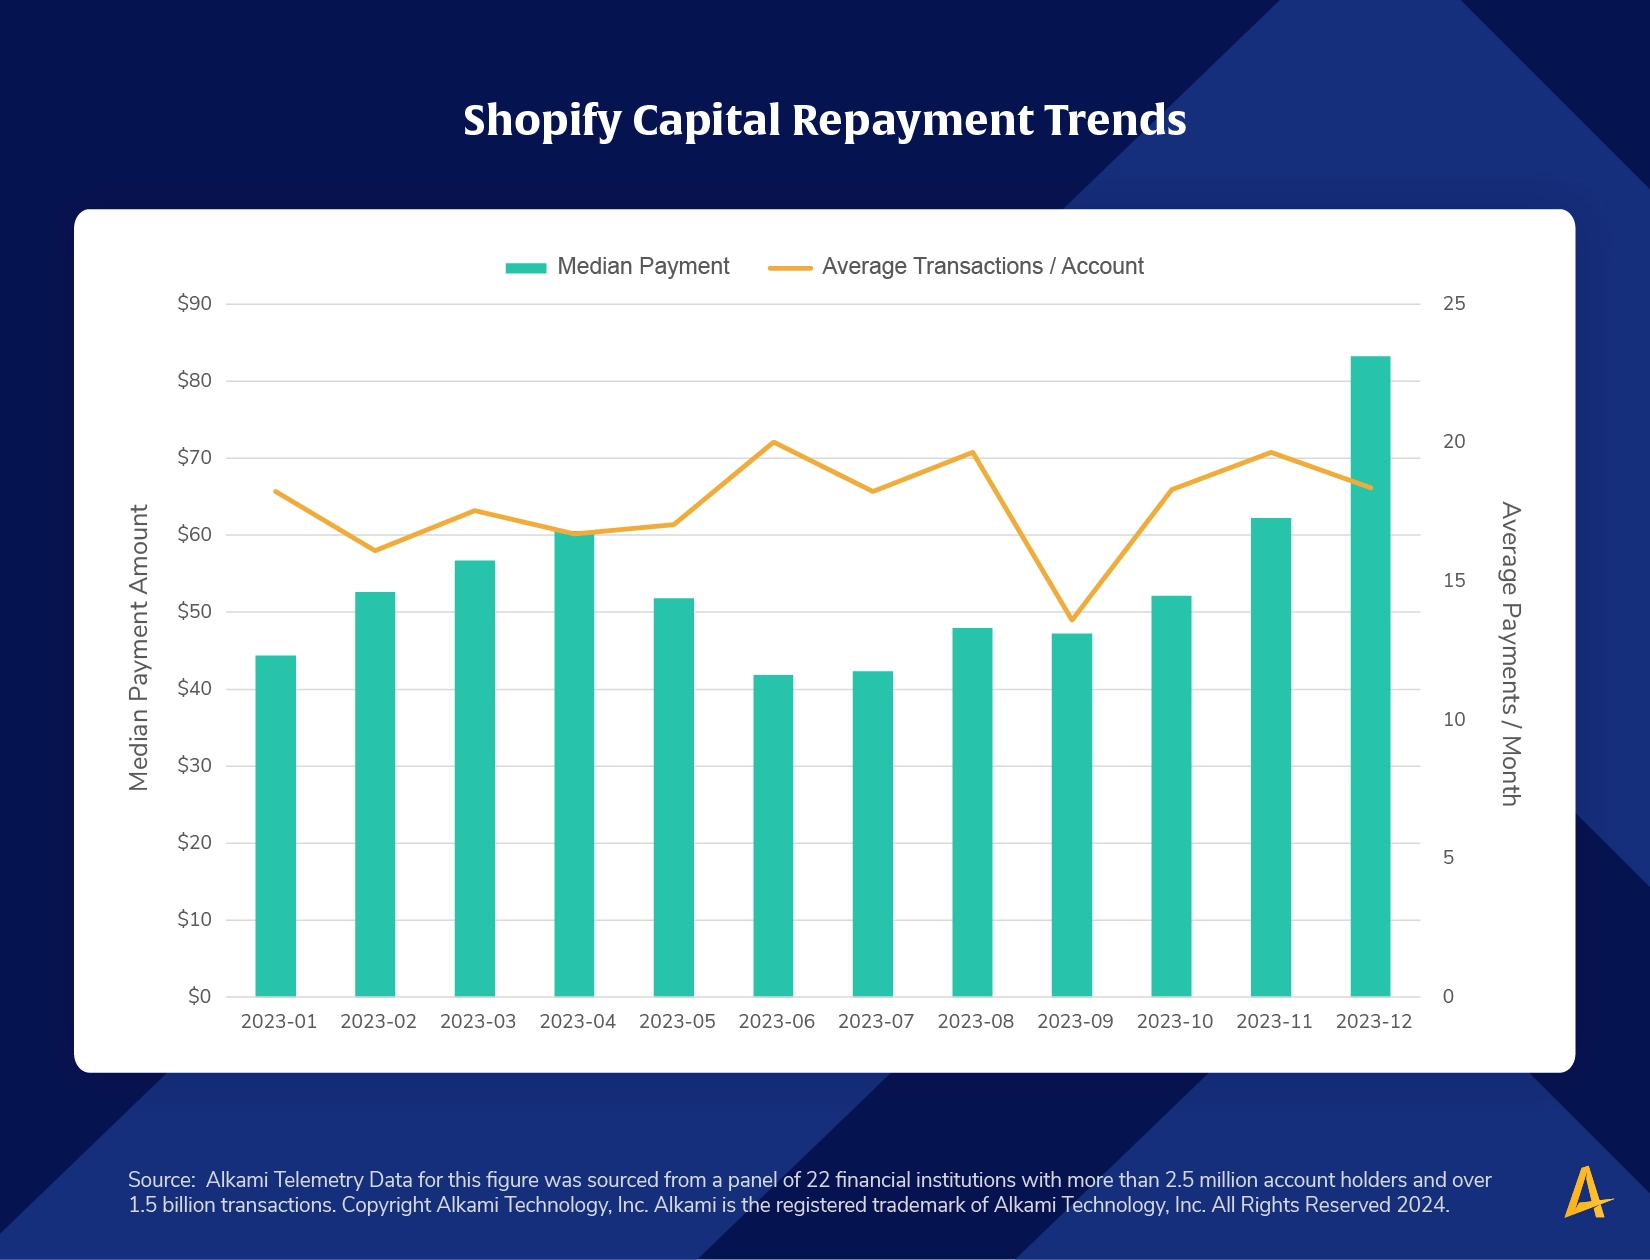Click the Average Payments / Month axis title
The width and height of the screenshot is (1650, 1260).
point(1510,654)
